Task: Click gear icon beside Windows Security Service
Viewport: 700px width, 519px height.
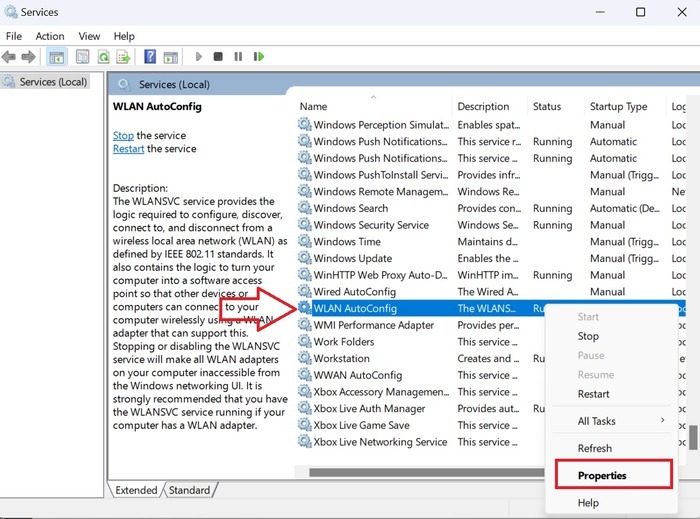Action: point(304,225)
